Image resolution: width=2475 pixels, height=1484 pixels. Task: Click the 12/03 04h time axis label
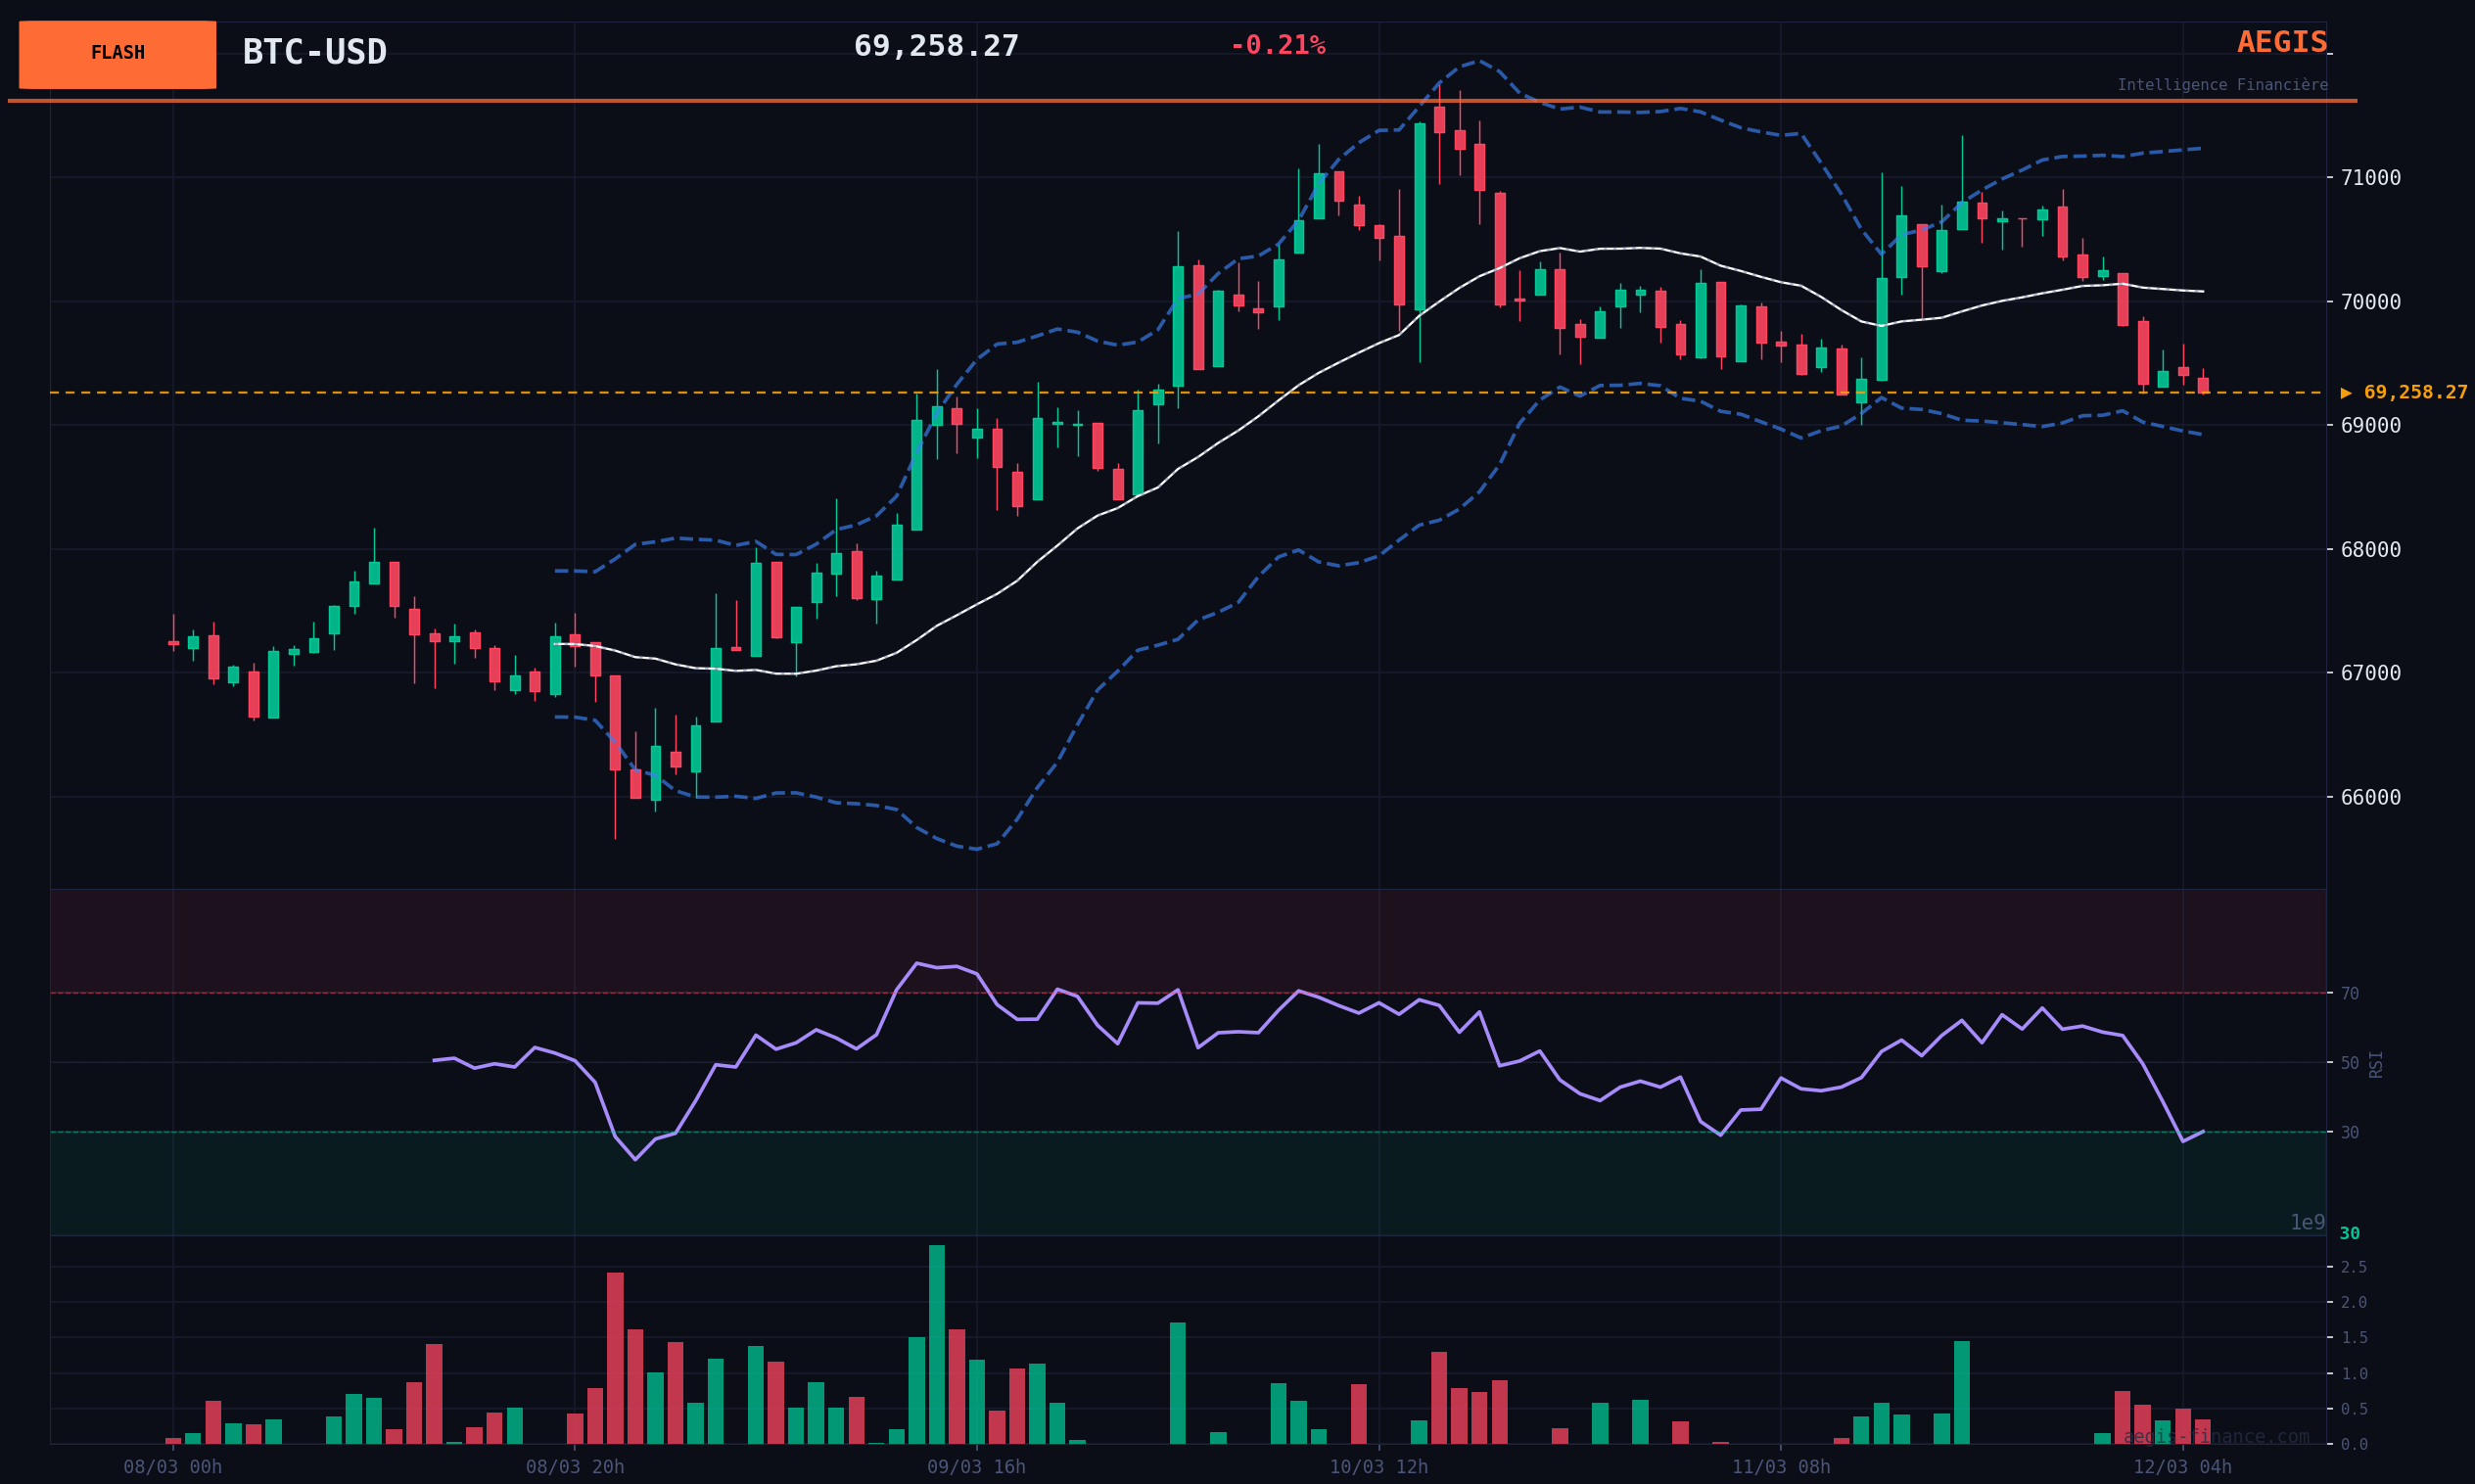click(x=2182, y=1467)
